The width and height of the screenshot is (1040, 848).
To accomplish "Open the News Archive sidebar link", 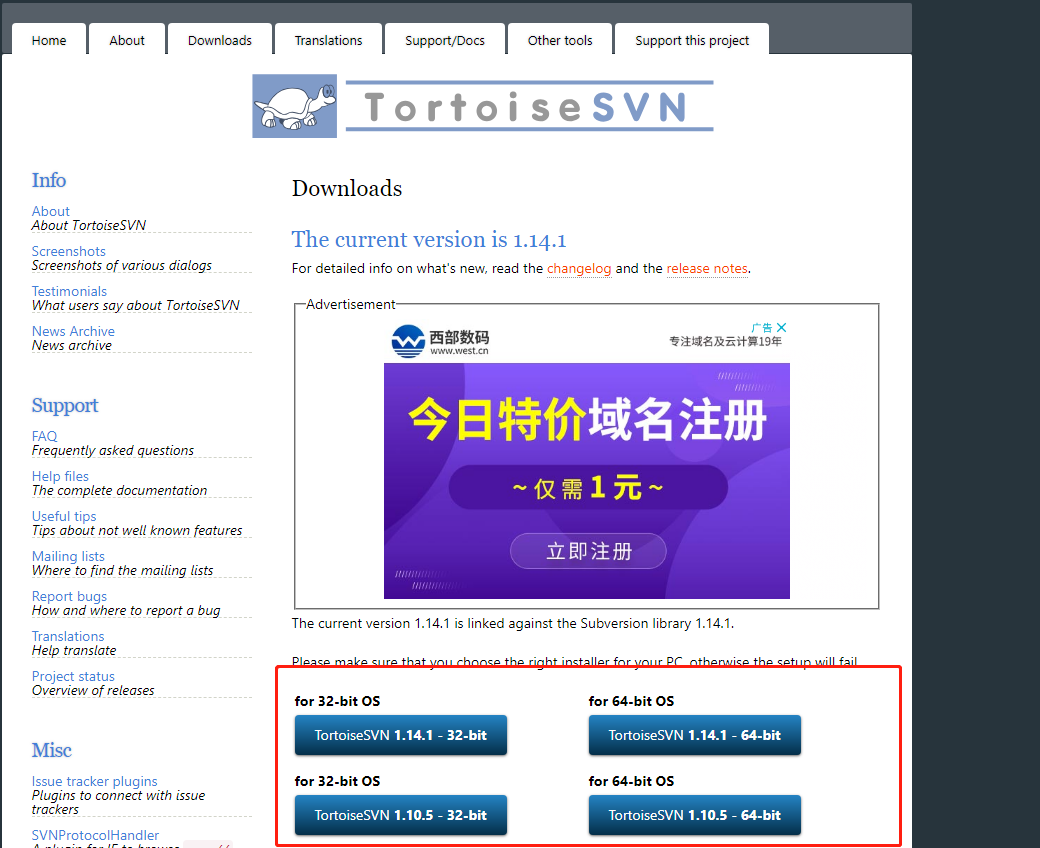I will click(x=73, y=331).
